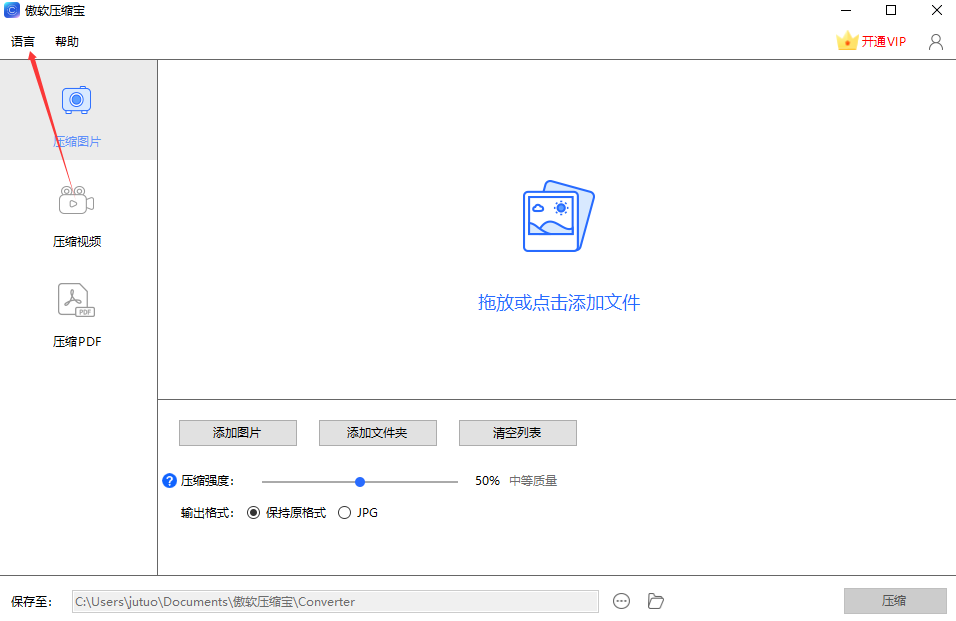Screen dimensions: 956x621
Task: Minimize the 傲软压缩宝 window
Action: pos(846,10)
